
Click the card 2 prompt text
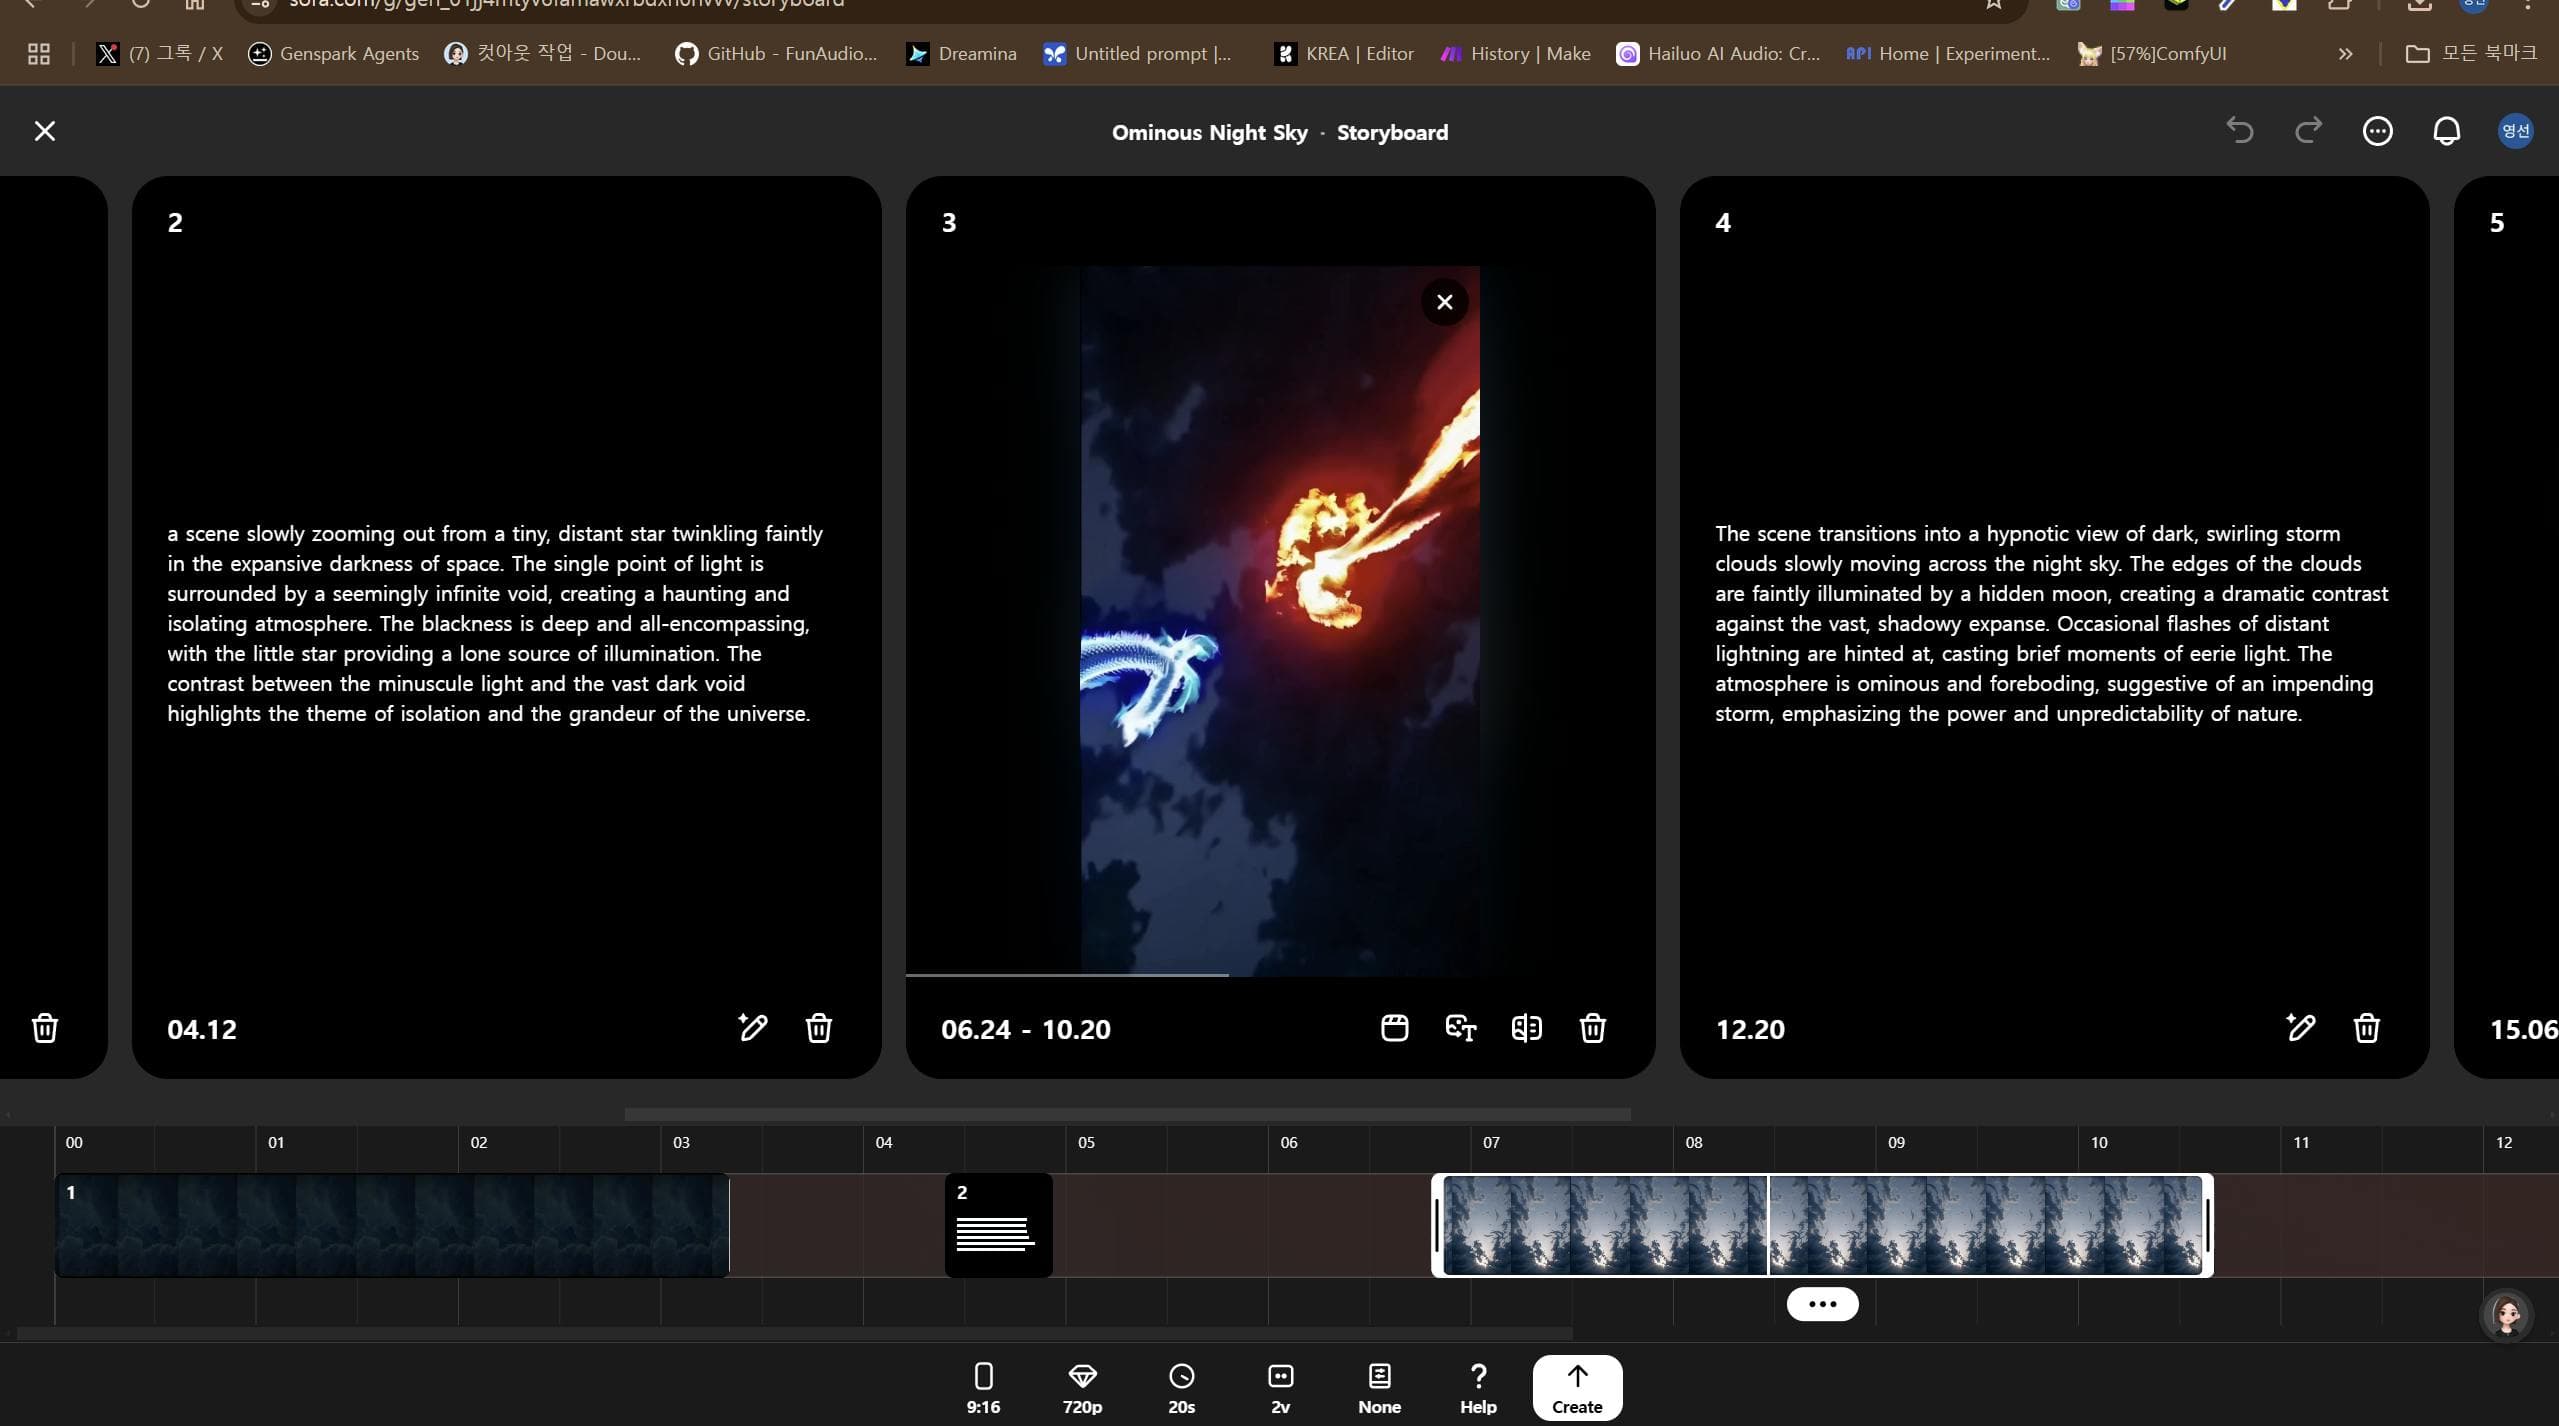coord(495,623)
